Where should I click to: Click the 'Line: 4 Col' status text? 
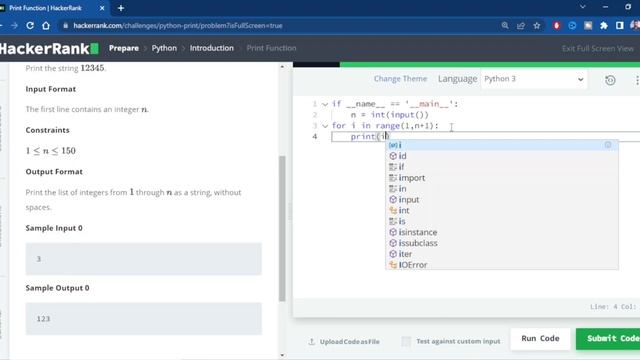(x=614, y=307)
